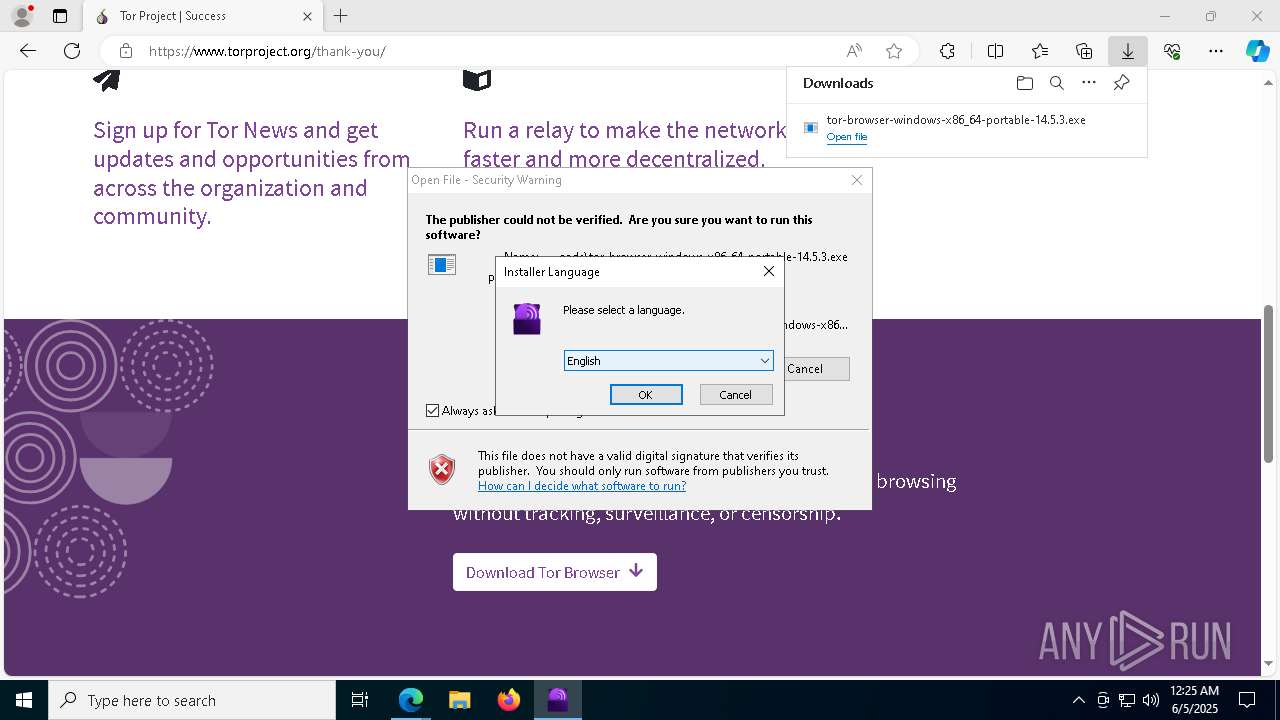
Task: Open a new browser tab
Action: [x=341, y=16]
